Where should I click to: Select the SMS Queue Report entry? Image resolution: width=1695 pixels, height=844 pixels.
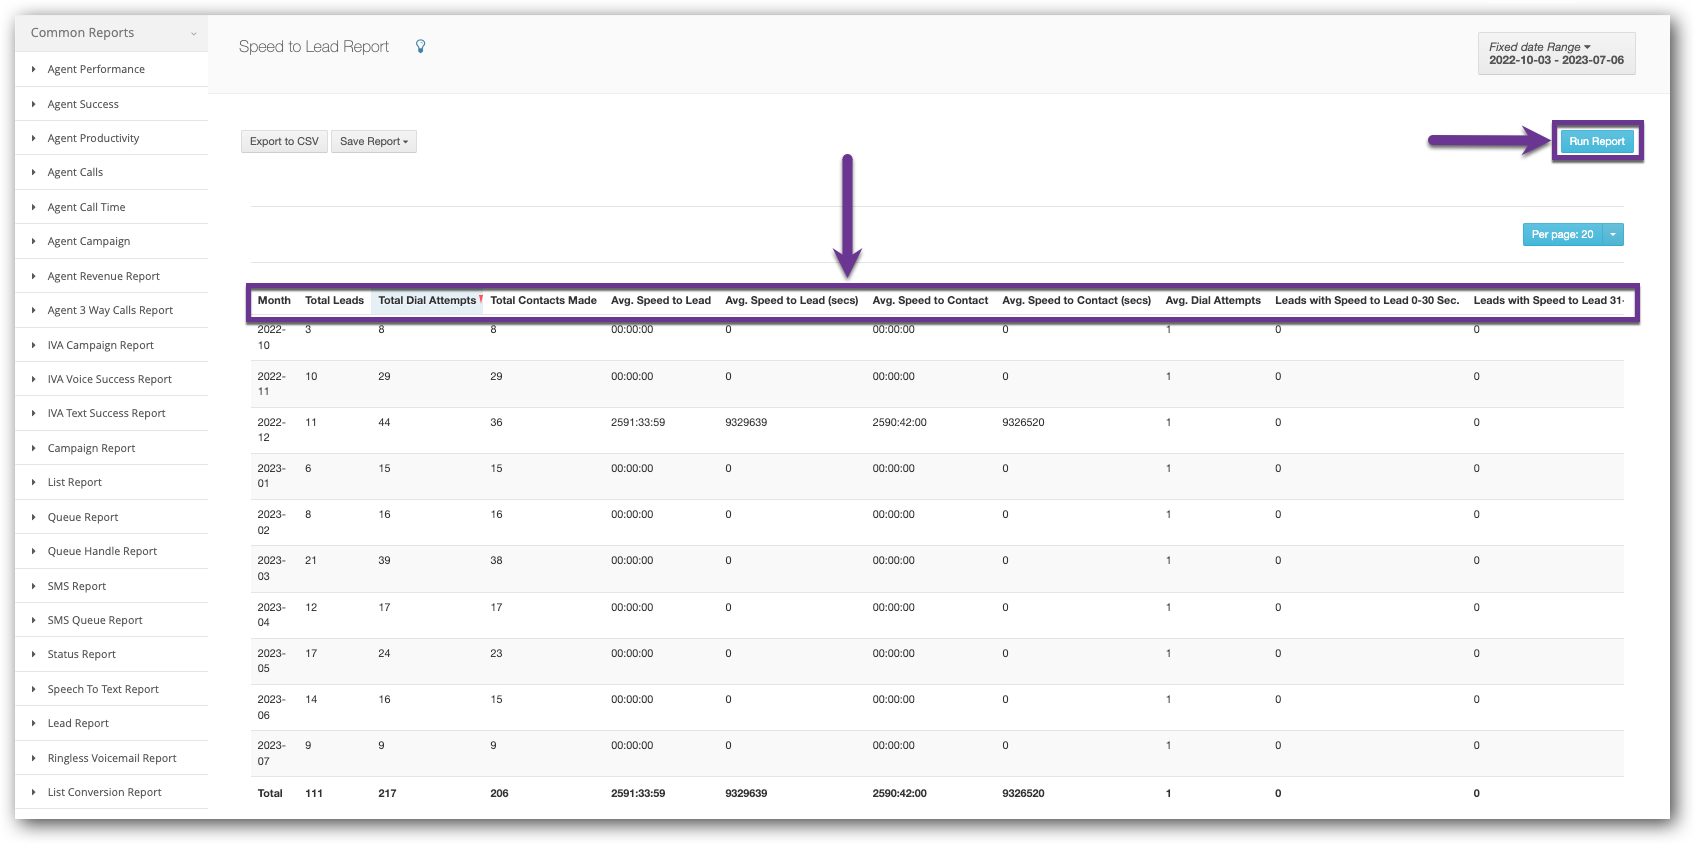(x=95, y=621)
